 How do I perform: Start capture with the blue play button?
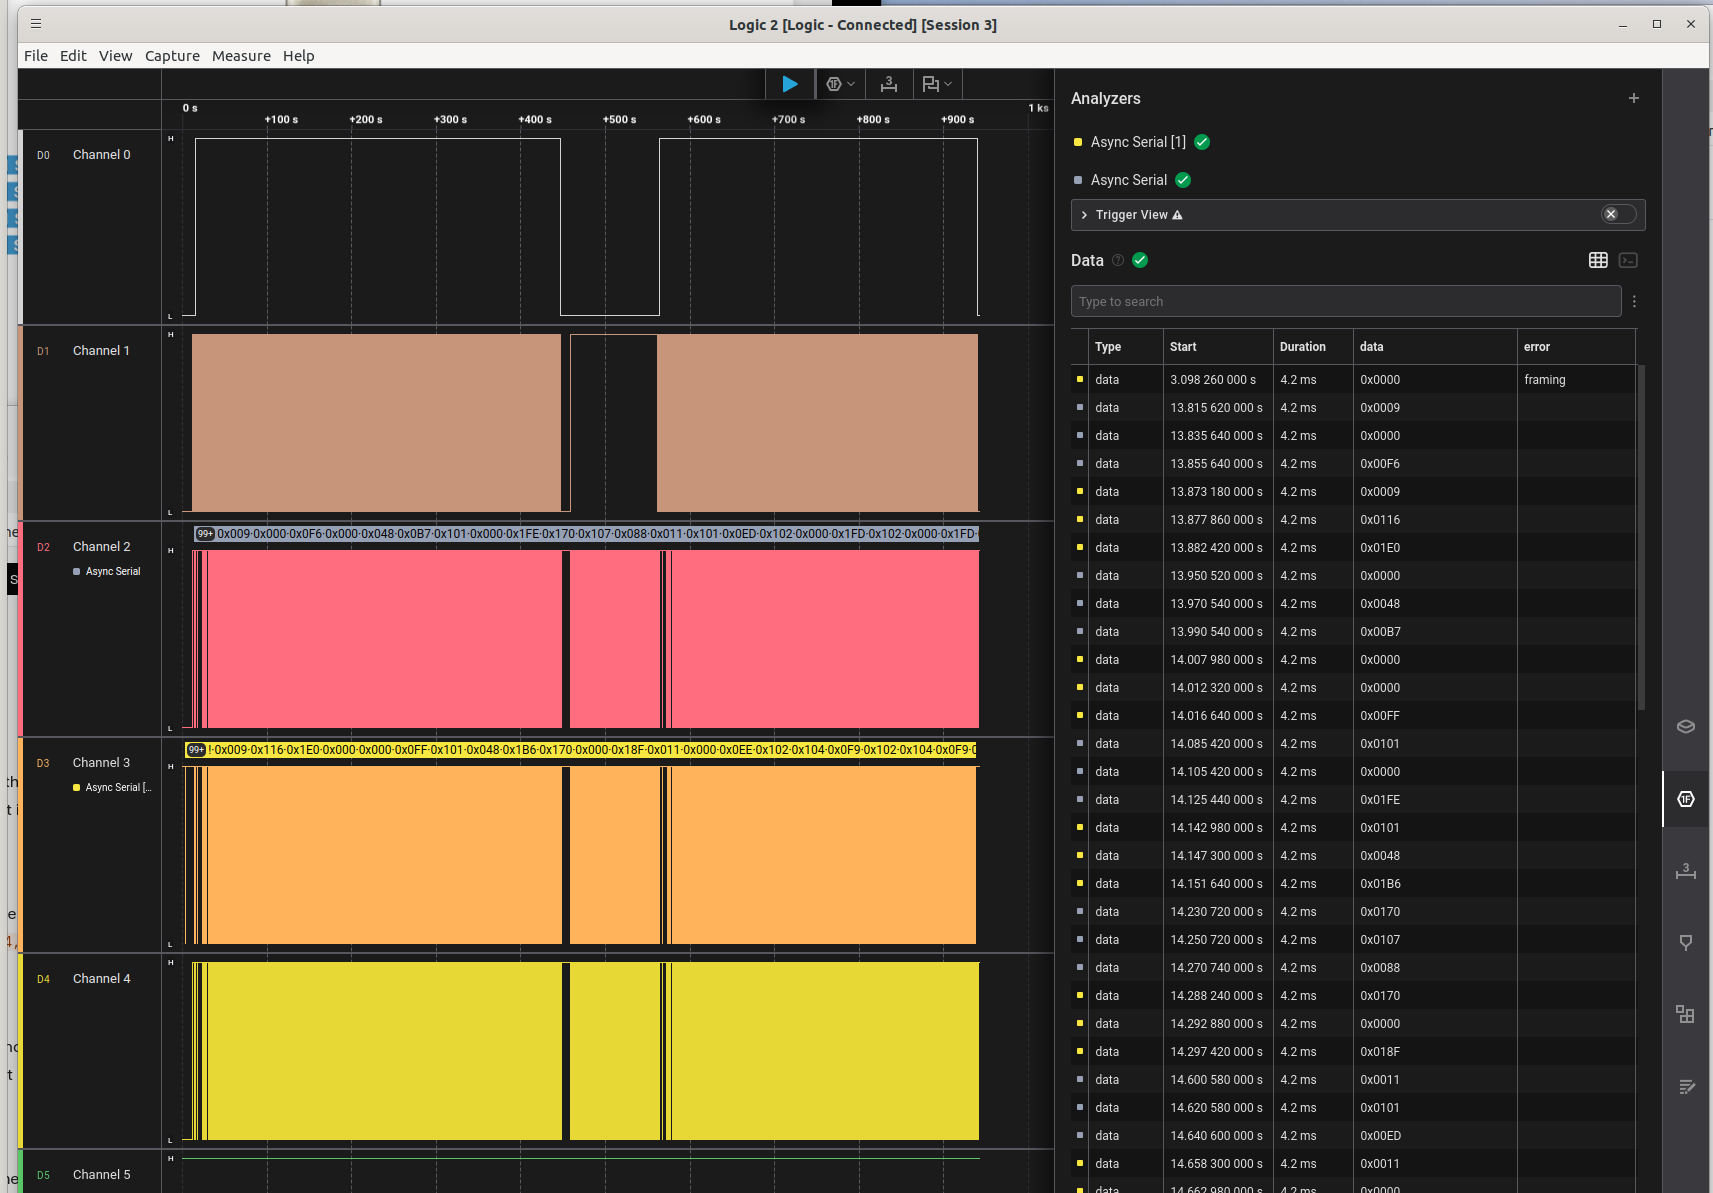coord(789,84)
